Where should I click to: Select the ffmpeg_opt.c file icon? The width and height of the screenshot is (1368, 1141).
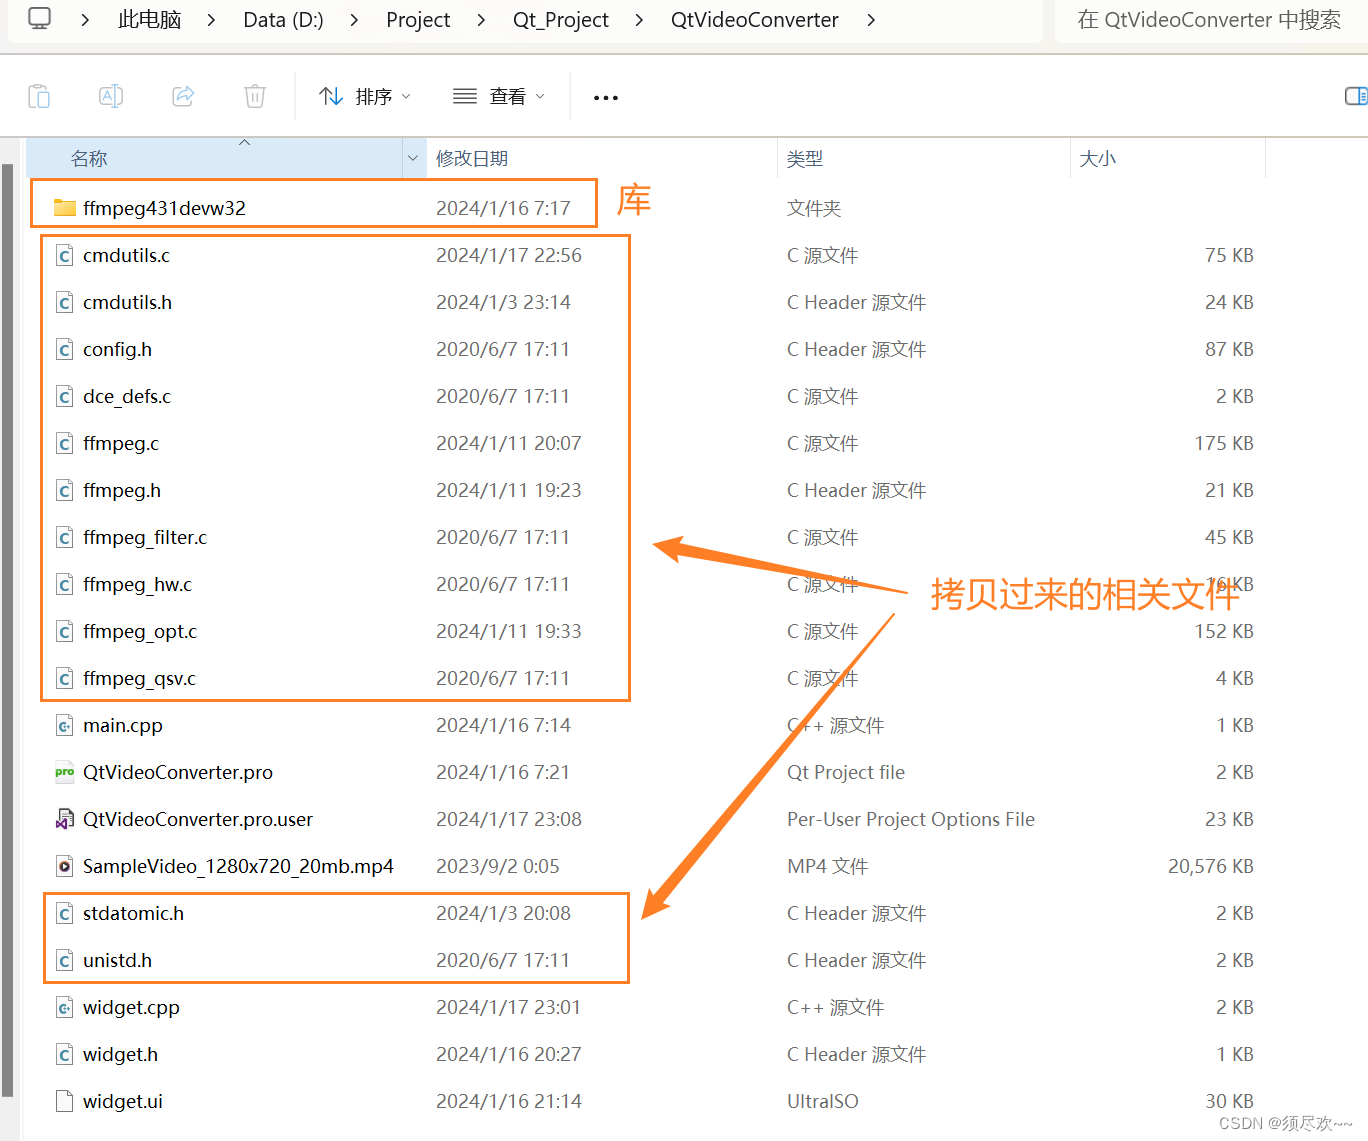65,631
